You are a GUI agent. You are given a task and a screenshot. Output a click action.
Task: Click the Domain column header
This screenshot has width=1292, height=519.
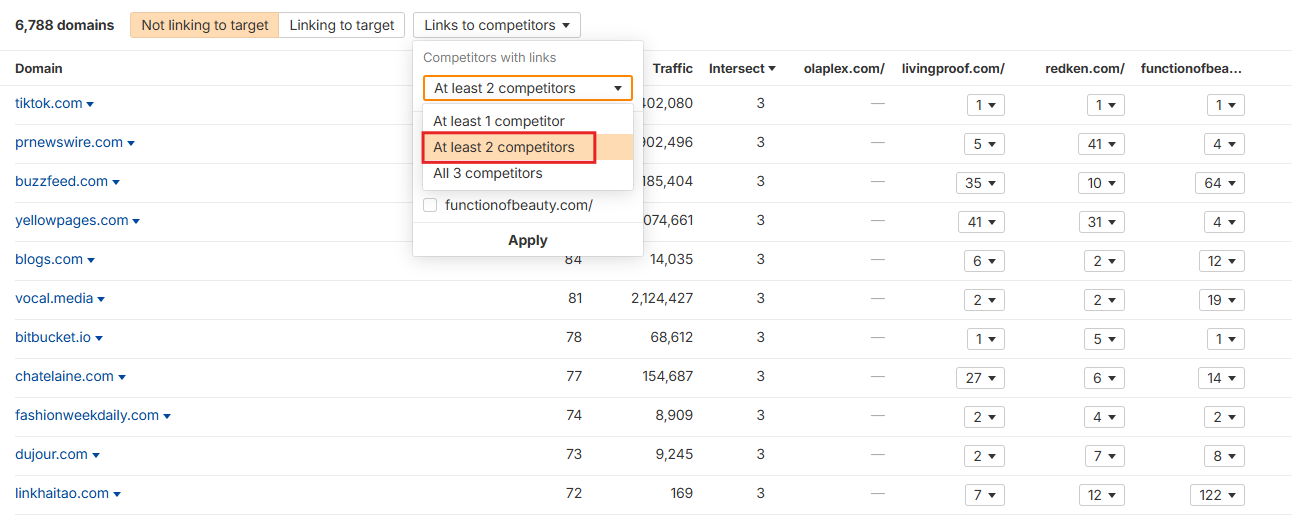39,68
